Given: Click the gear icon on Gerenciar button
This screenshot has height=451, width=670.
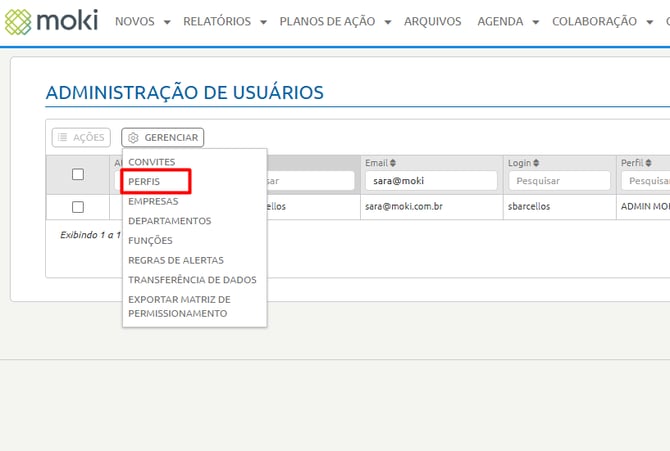Looking at the screenshot, I should pyautogui.click(x=133, y=138).
